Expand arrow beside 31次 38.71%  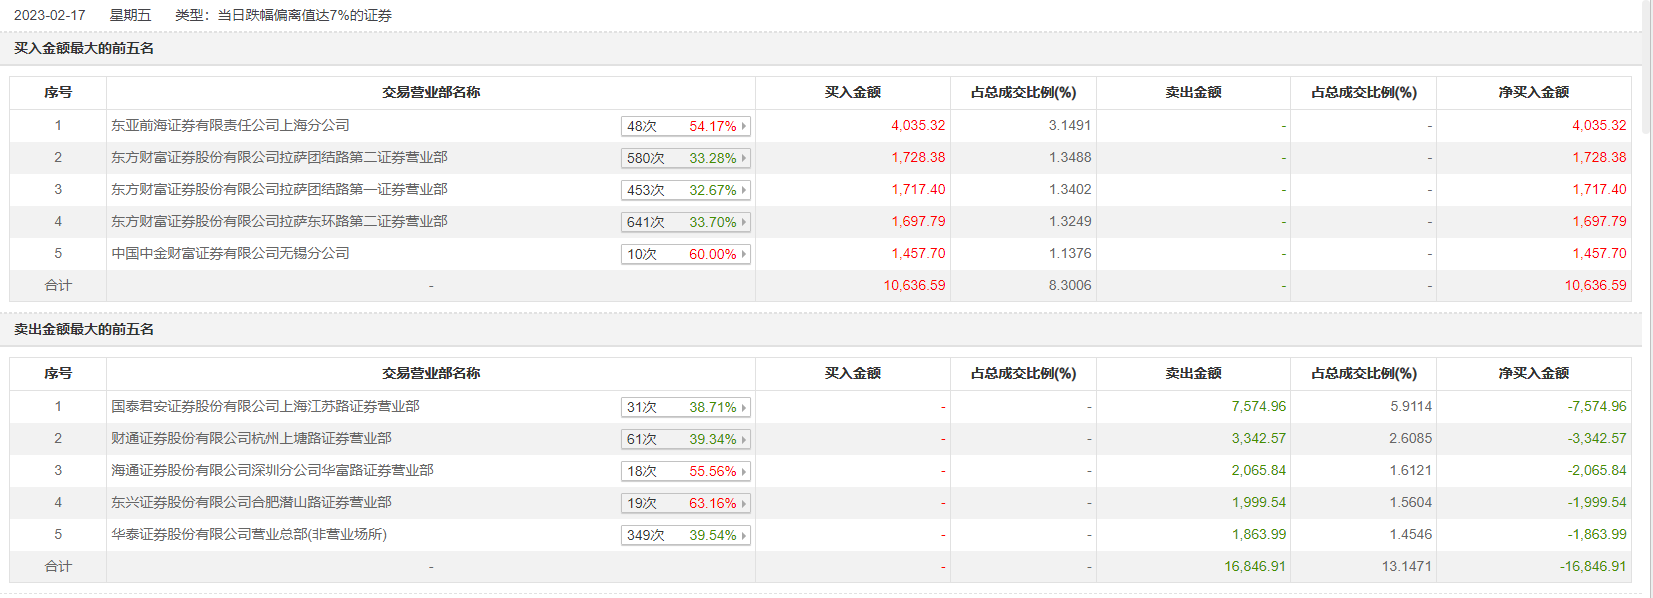[x=744, y=408]
